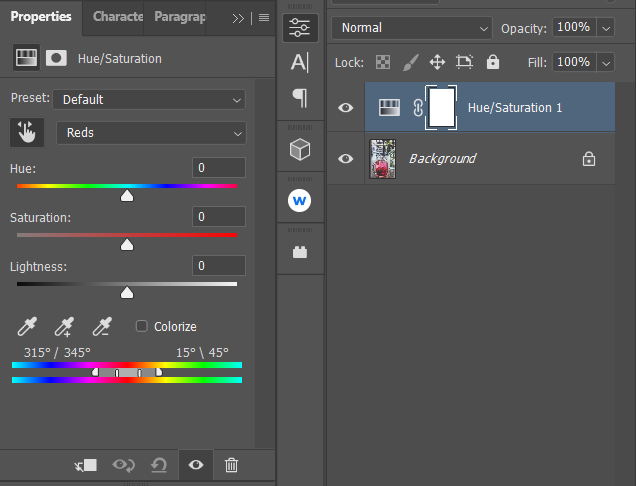Image resolution: width=636 pixels, height=486 pixels.
Task: Enable the Colorize checkbox
Action: click(141, 326)
